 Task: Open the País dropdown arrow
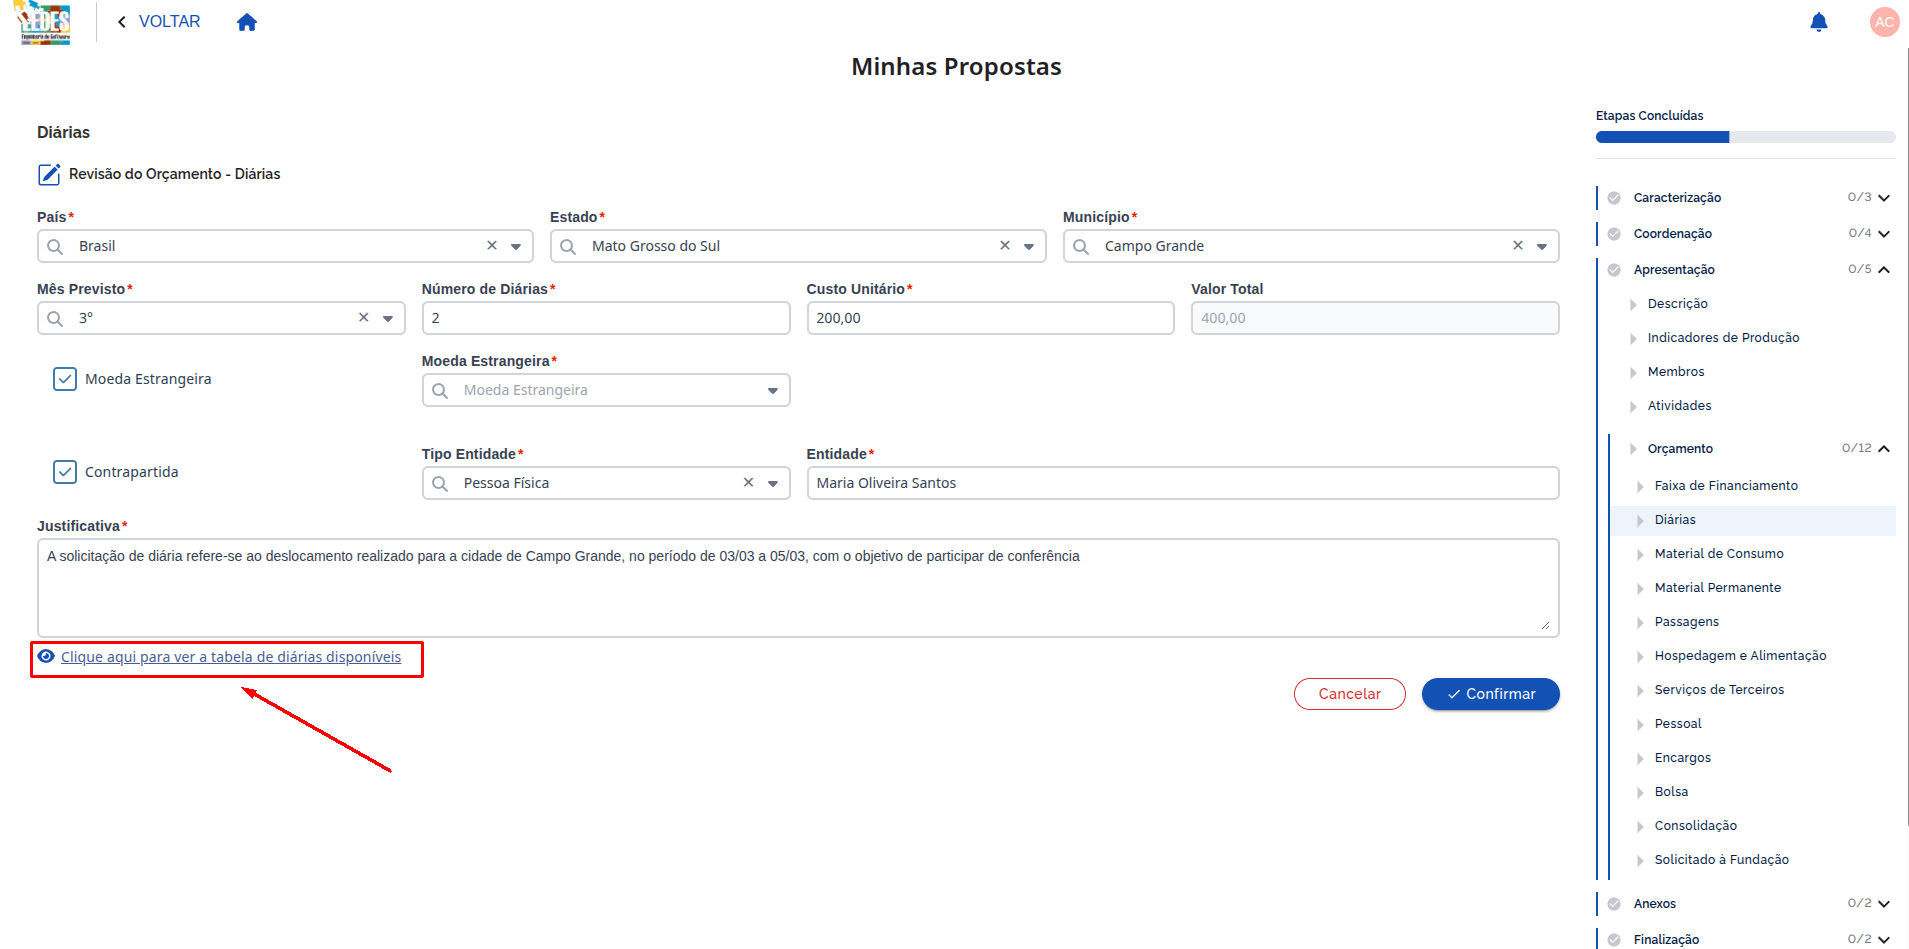coord(516,246)
